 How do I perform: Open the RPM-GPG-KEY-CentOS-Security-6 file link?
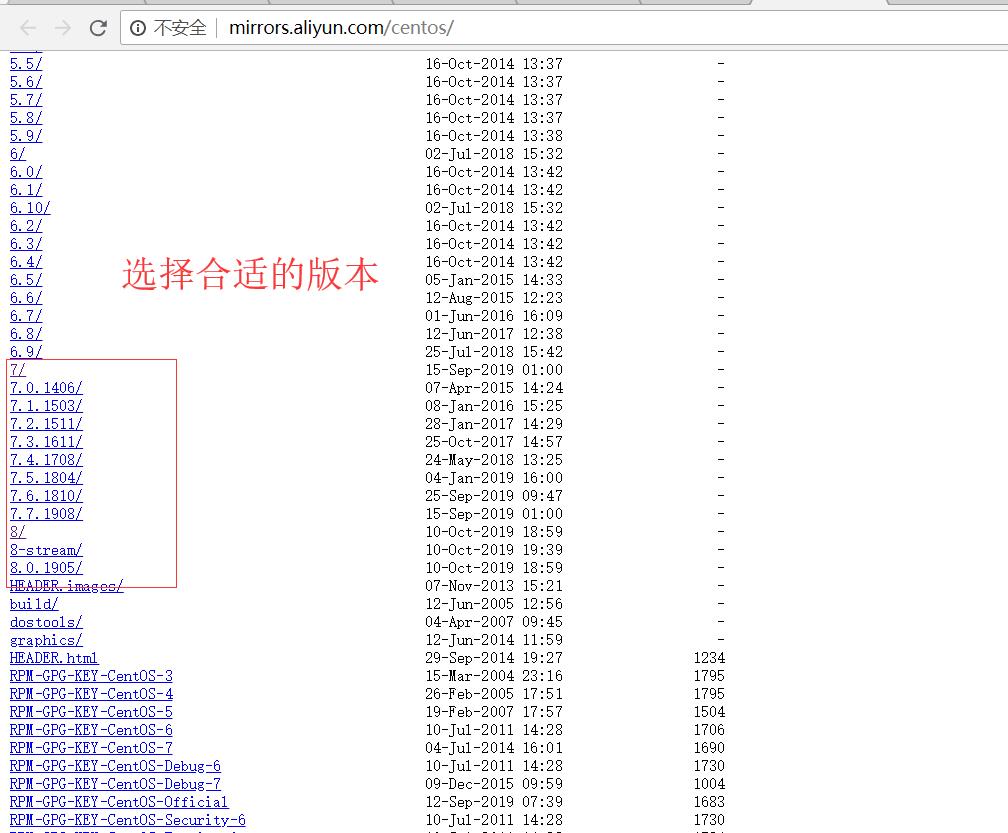127,820
